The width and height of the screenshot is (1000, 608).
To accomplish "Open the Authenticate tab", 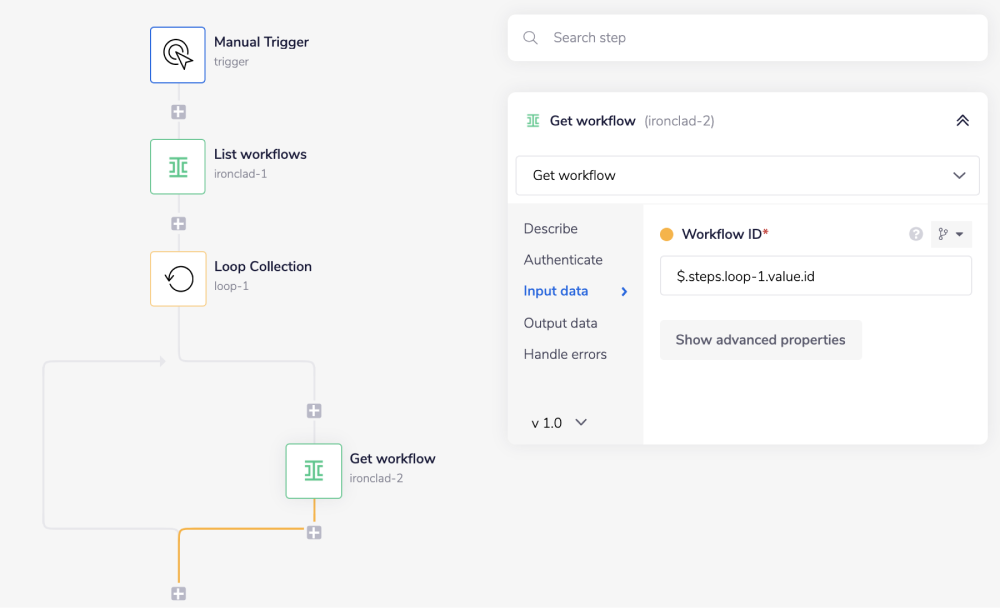I will pyautogui.click(x=563, y=260).
